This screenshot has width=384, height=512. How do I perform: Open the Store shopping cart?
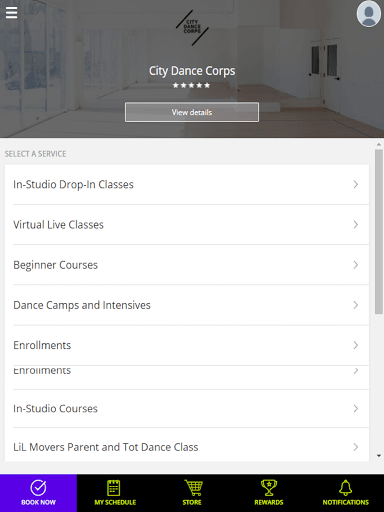[x=193, y=488]
